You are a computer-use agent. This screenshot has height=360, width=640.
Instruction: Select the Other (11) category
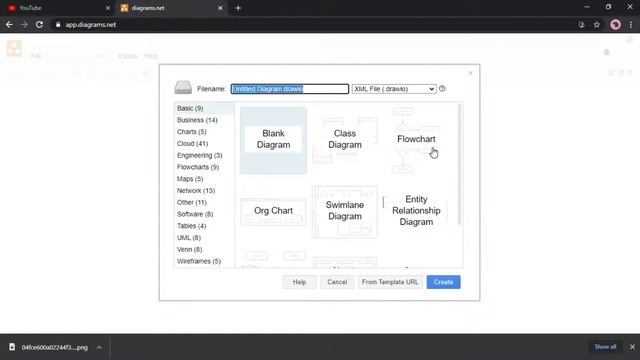point(204,202)
